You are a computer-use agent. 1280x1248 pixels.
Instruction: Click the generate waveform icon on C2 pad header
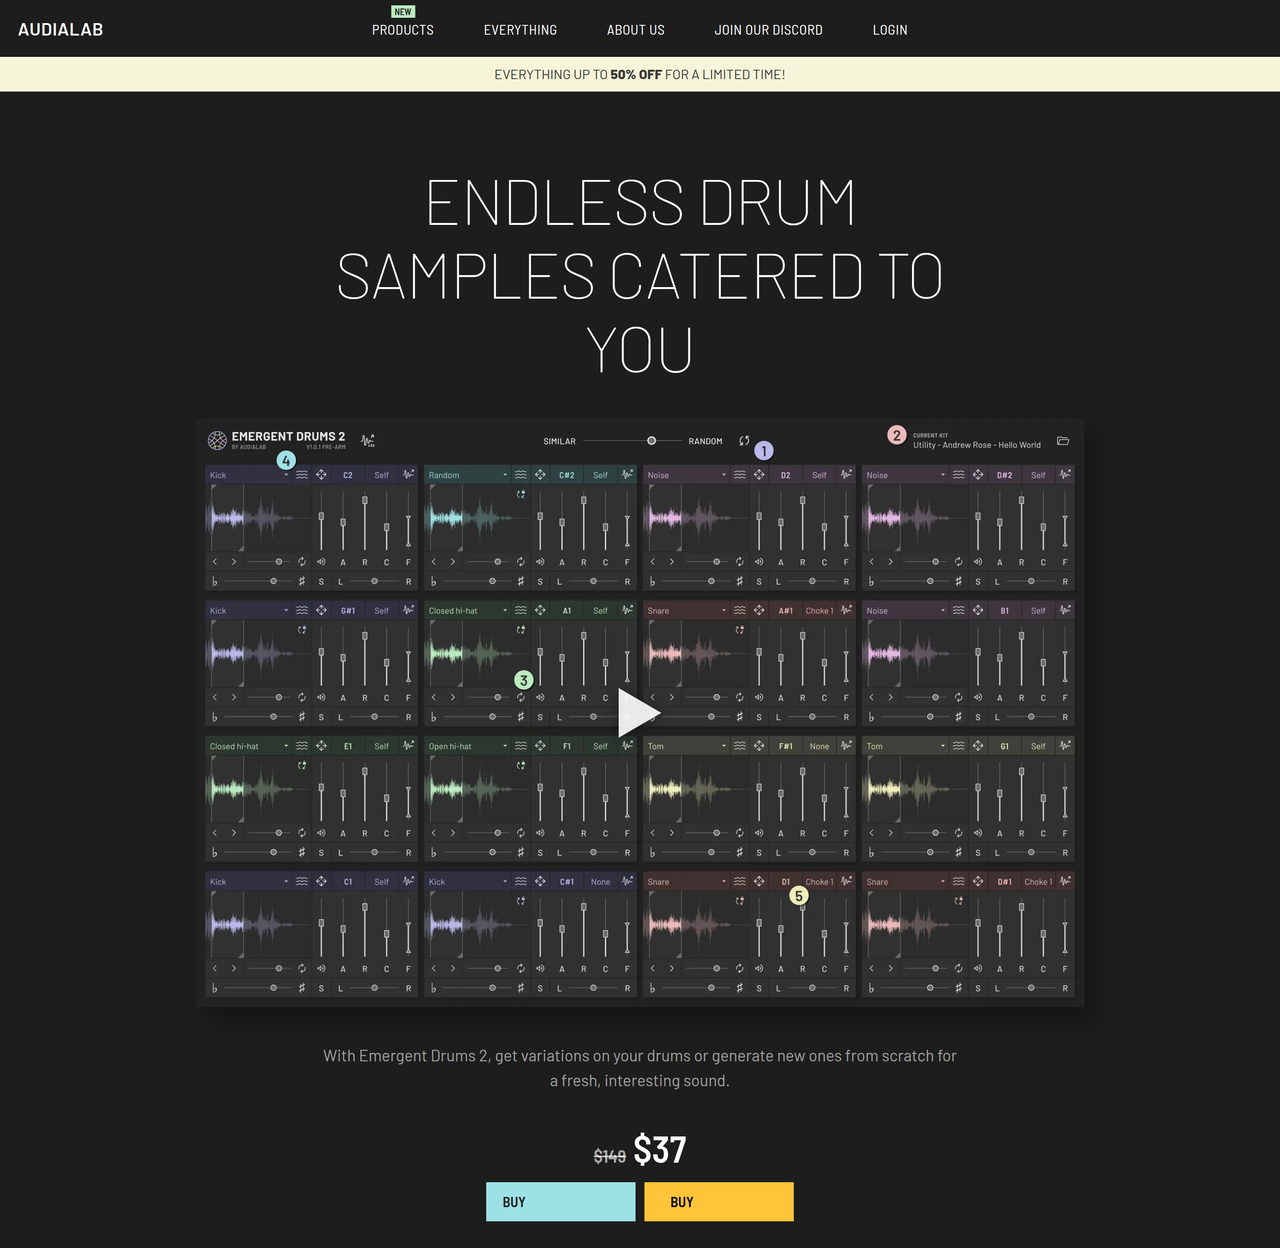(408, 475)
